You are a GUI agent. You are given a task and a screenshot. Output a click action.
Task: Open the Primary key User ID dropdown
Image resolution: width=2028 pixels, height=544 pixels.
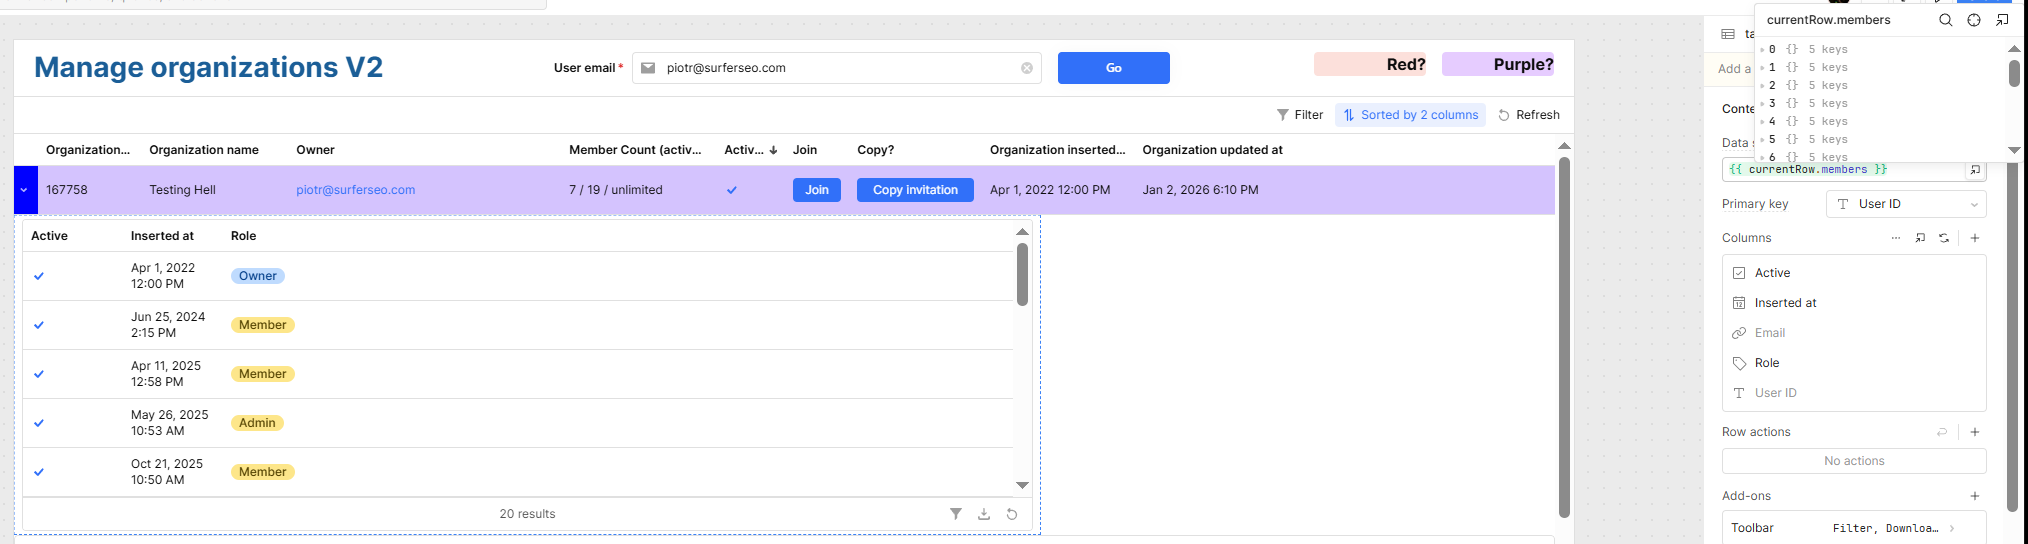coord(1905,204)
